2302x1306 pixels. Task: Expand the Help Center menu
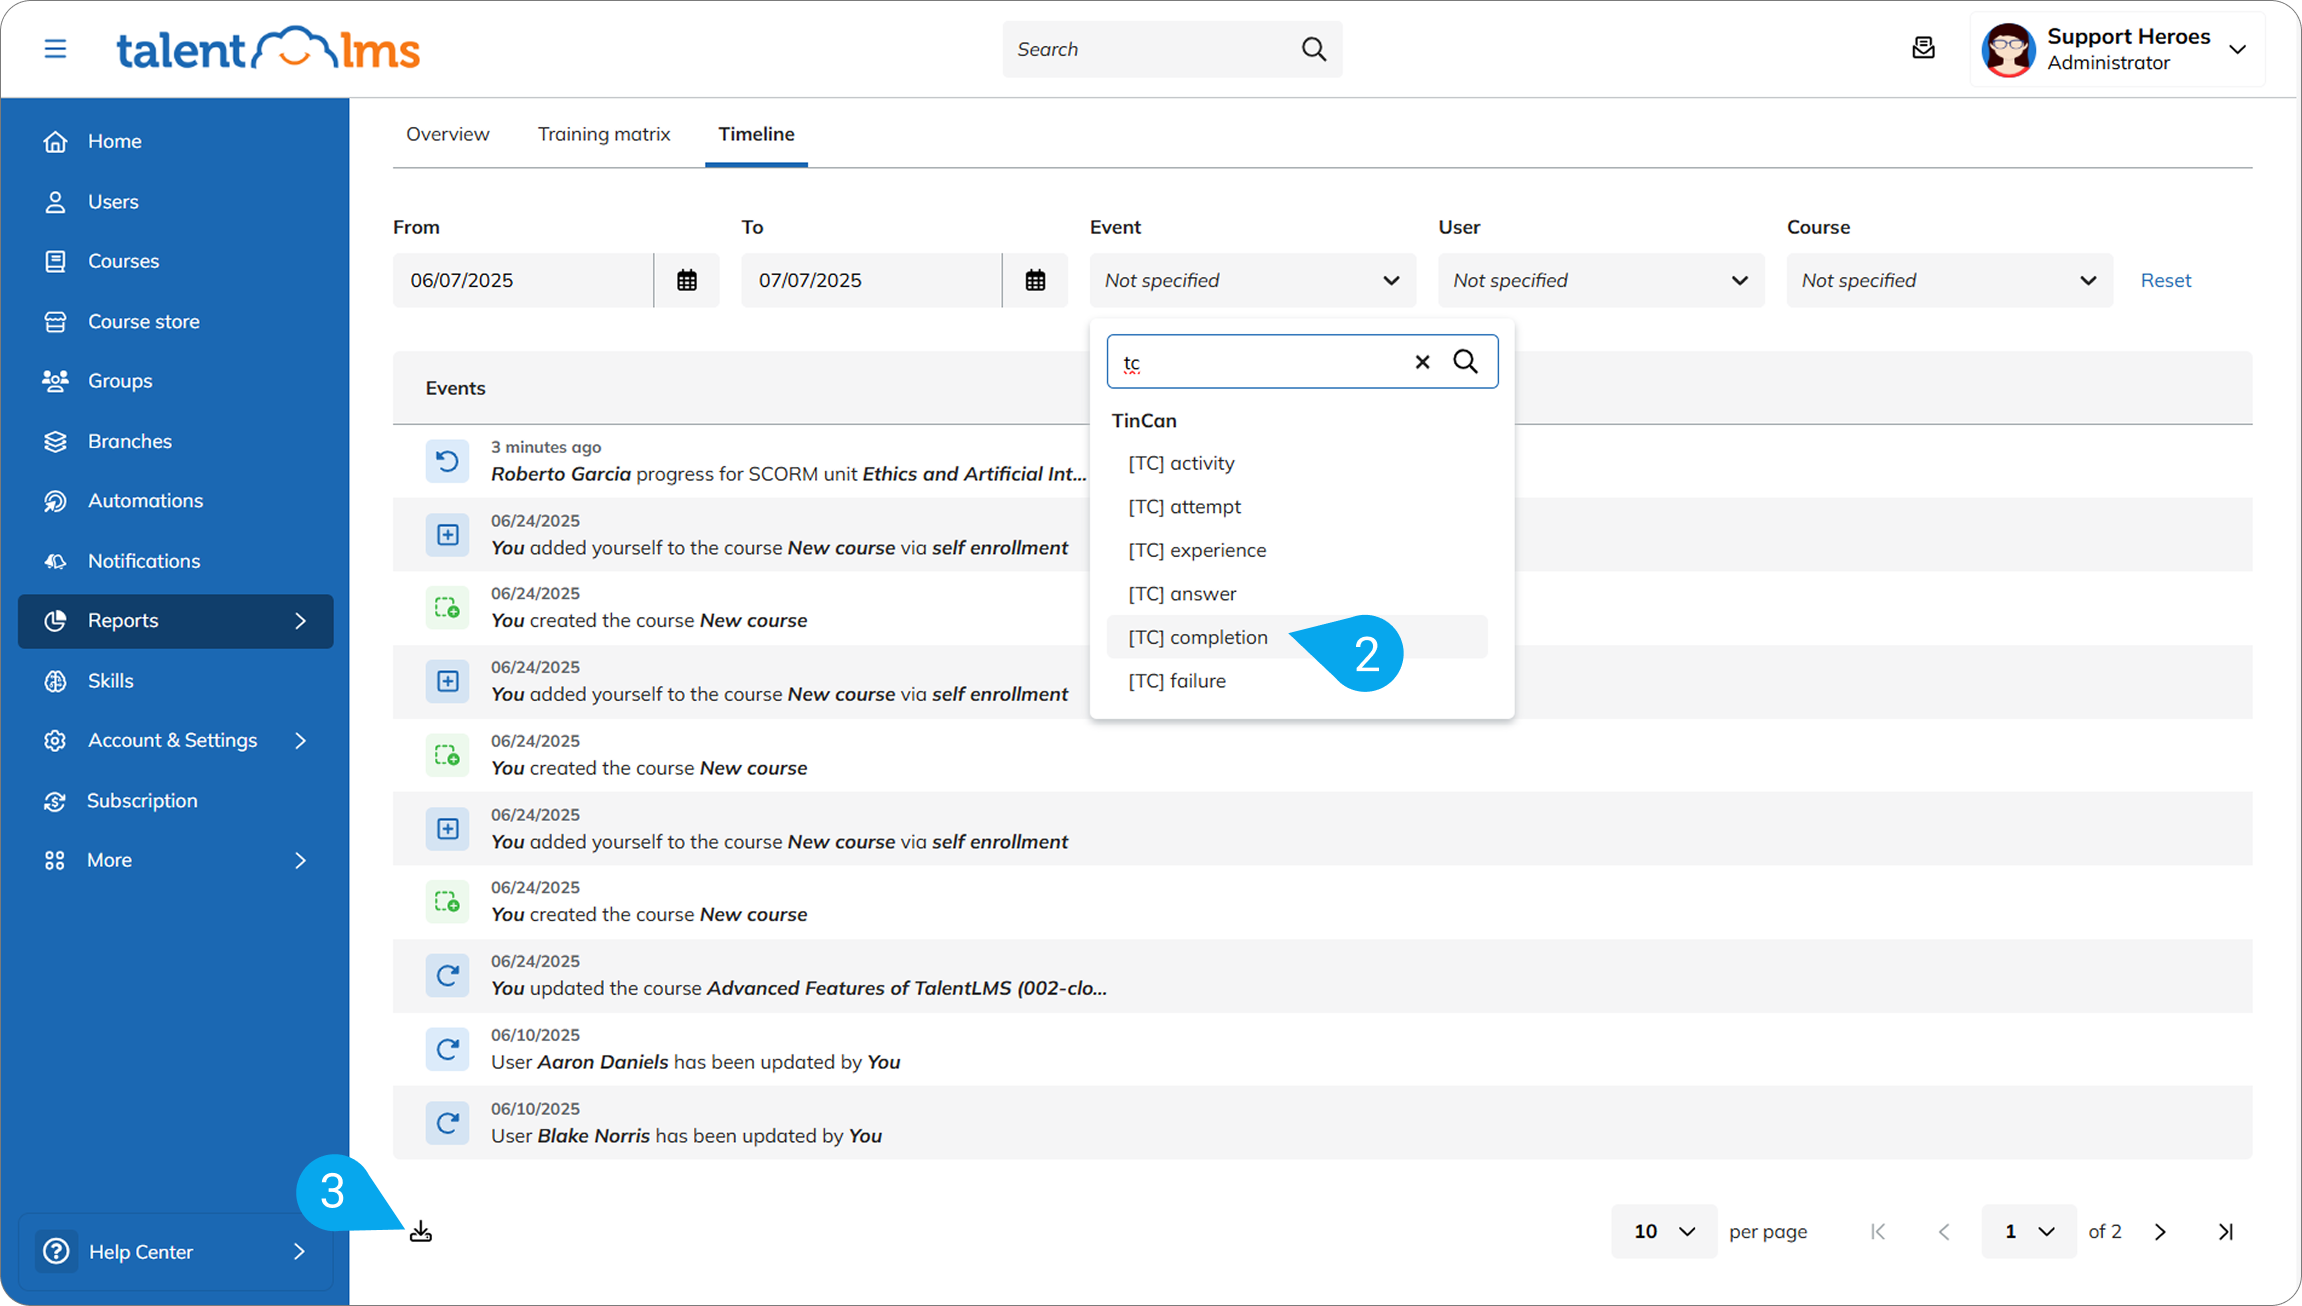(175, 1251)
